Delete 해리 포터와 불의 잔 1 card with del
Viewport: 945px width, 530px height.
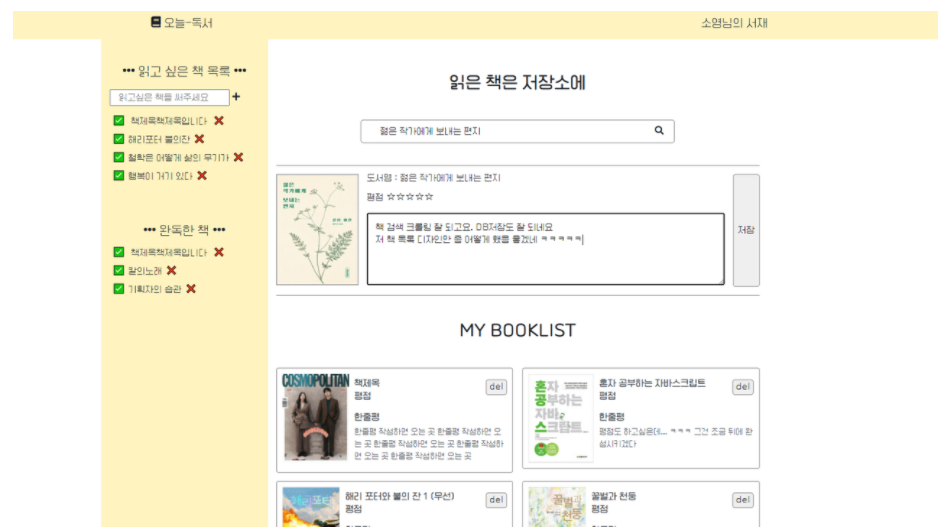(496, 500)
